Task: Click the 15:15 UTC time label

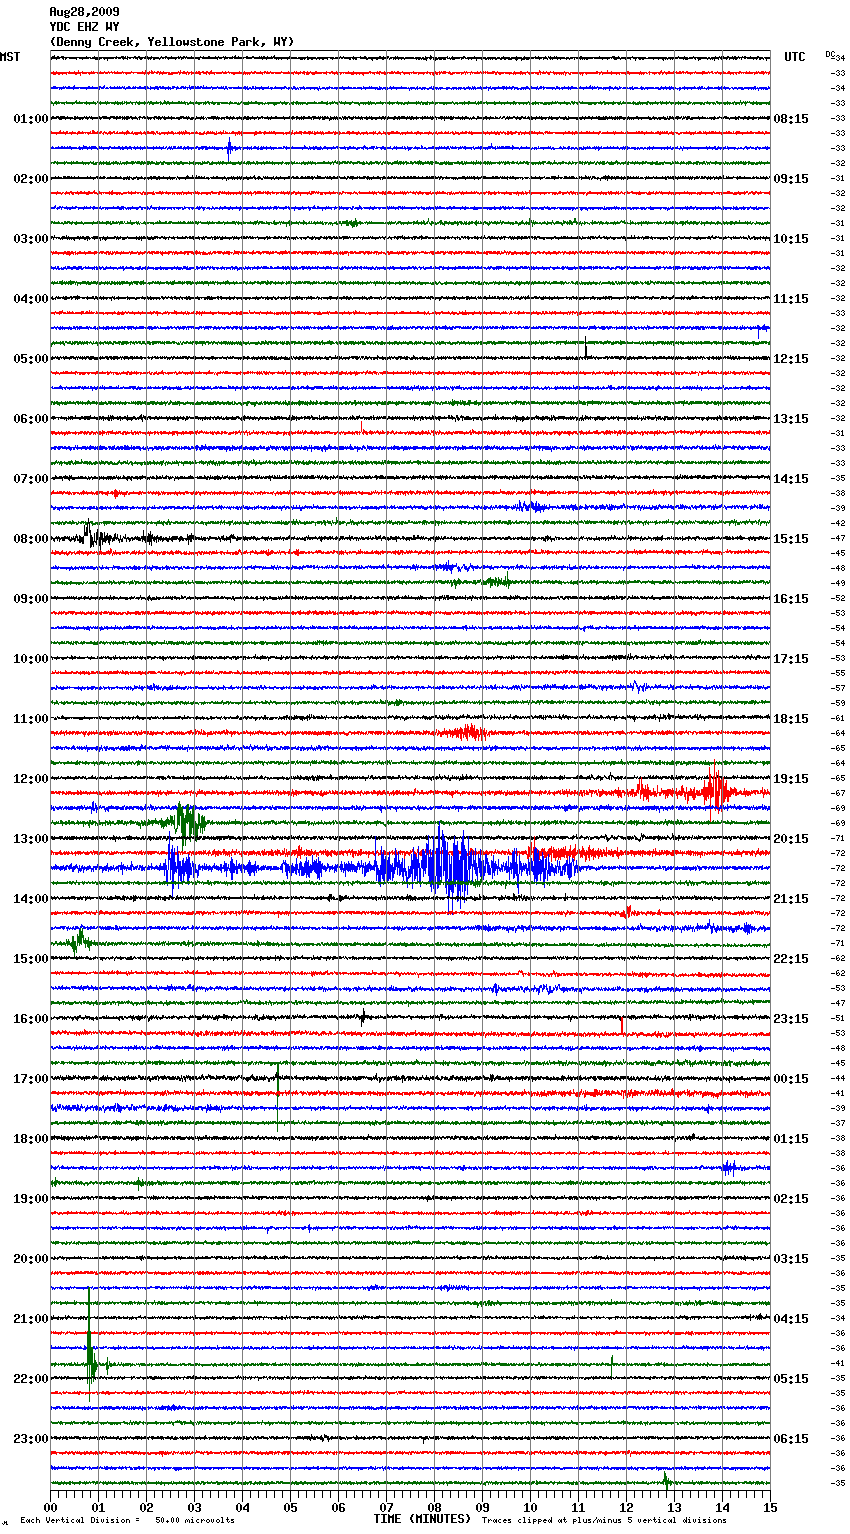Action: 791,539
